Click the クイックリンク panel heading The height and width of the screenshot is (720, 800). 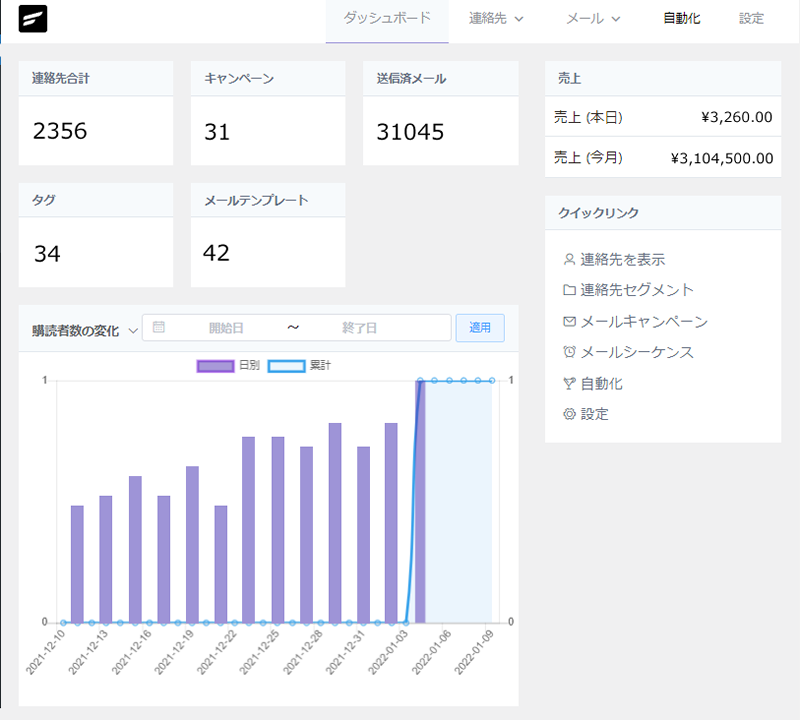tap(598, 213)
